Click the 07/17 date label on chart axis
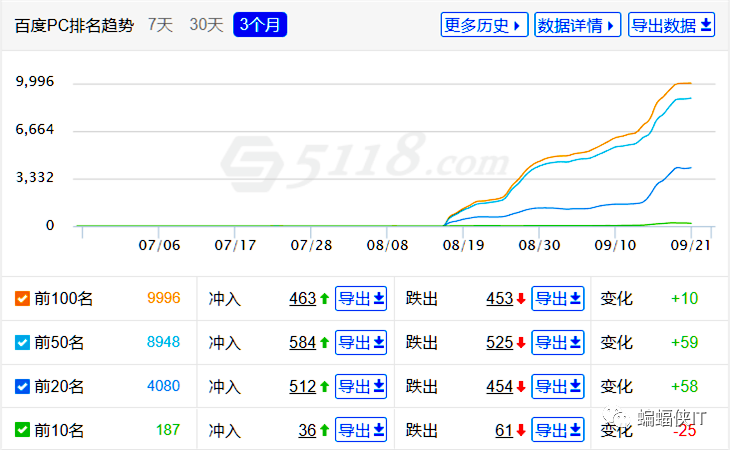The width and height of the screenshot is (730, 450). coord(235,245)
